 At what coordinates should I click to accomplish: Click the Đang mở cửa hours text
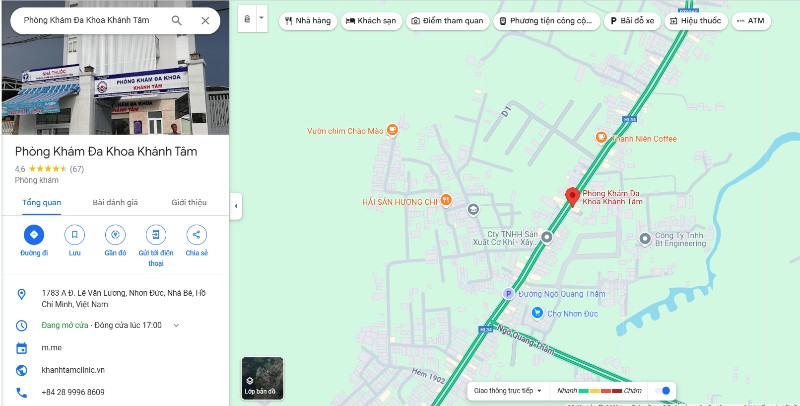coord(65,325)
